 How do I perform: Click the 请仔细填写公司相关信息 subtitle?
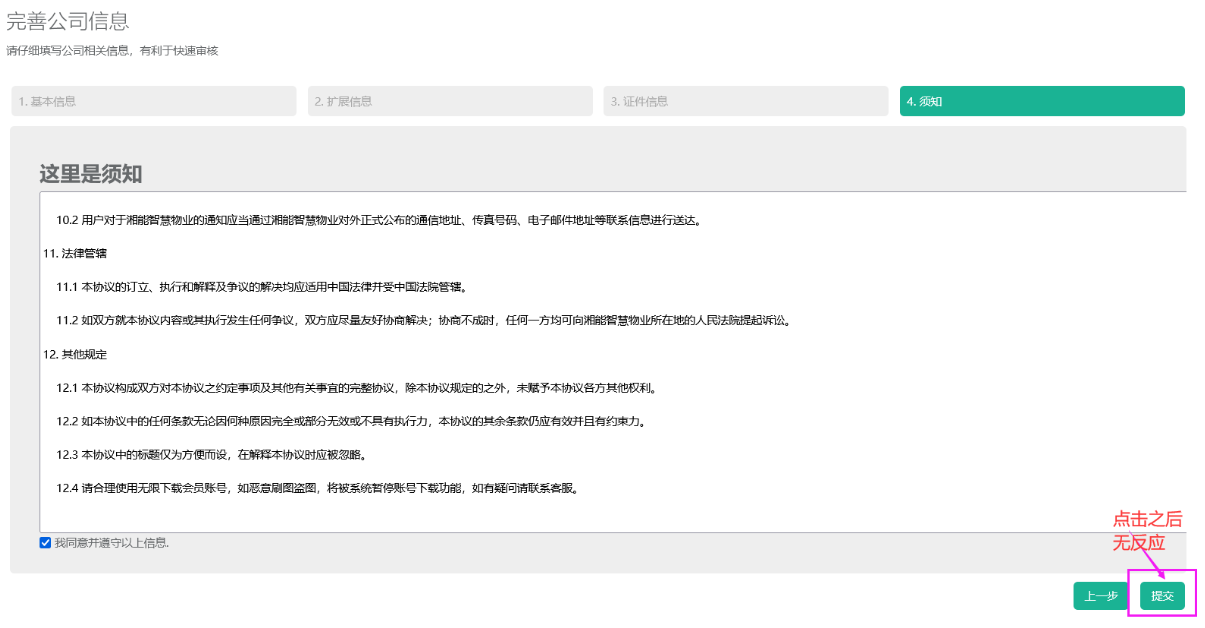(x=112, y=51)
